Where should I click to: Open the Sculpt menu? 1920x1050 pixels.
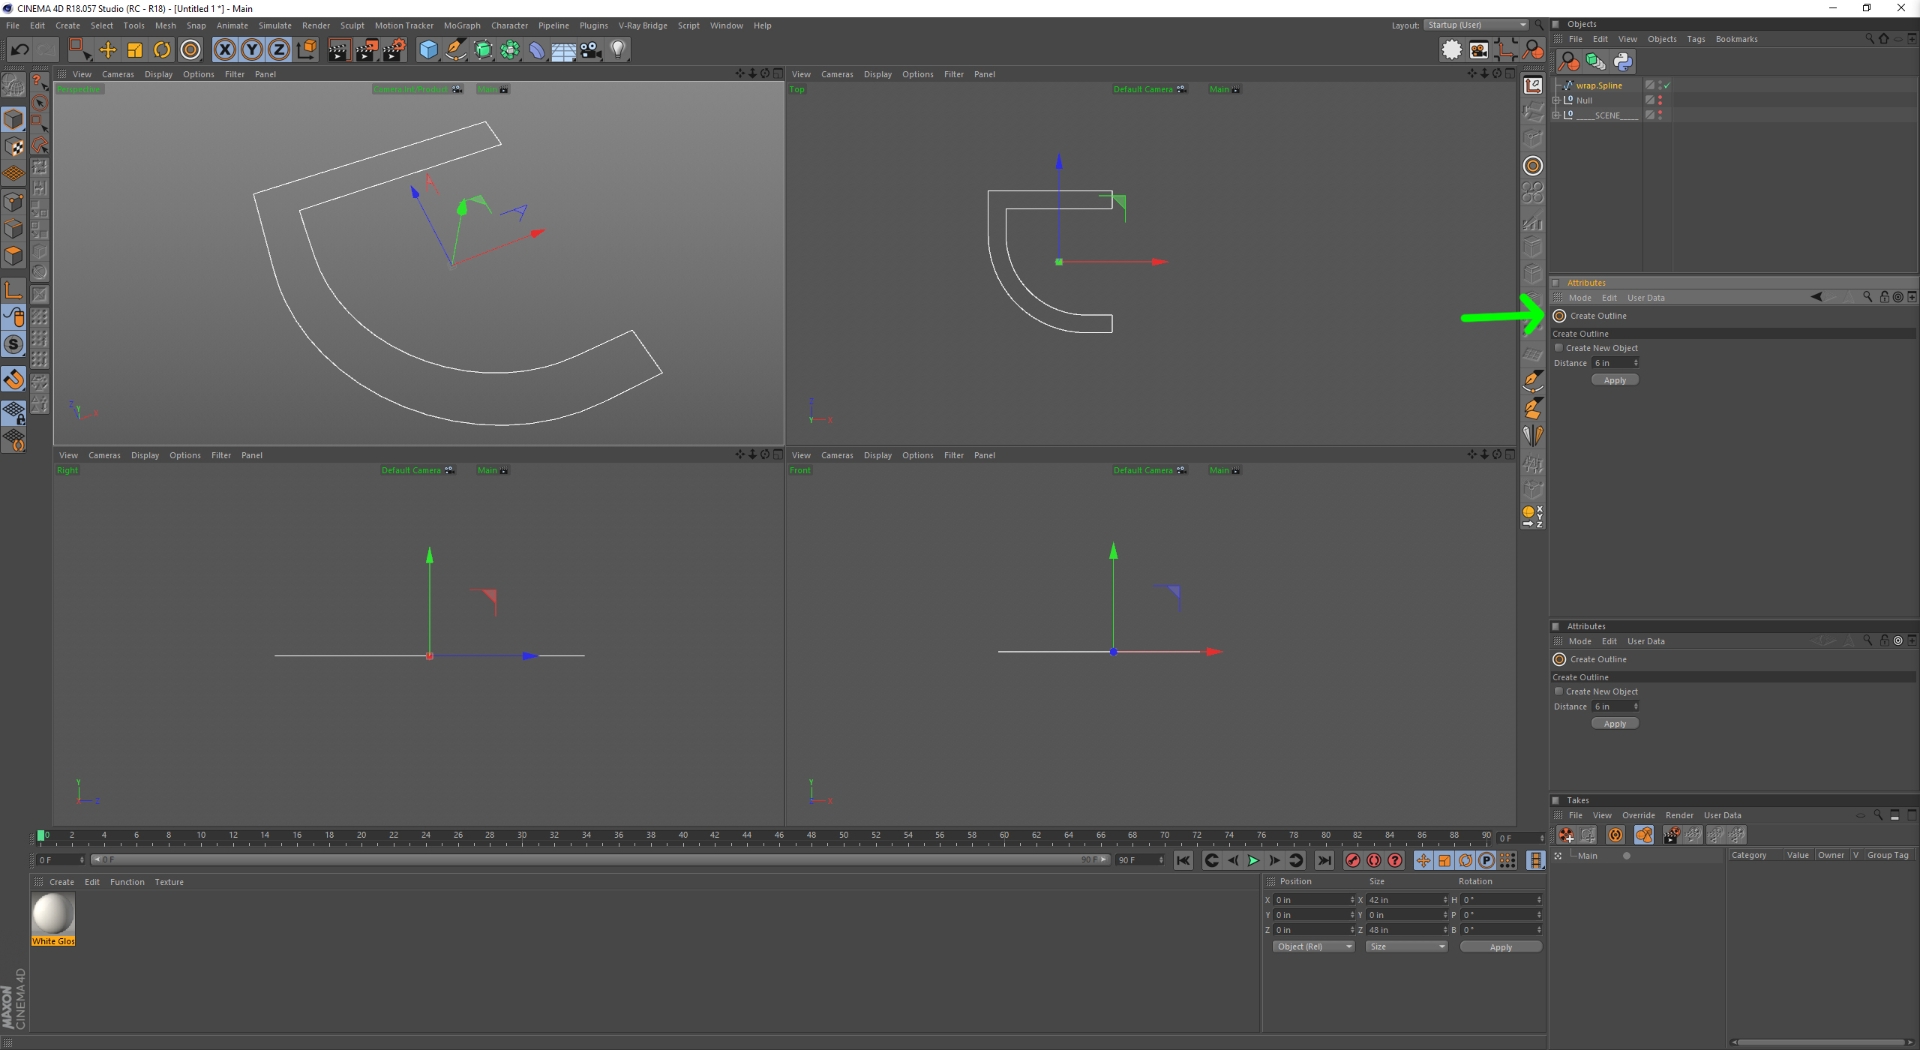[352, 26]
